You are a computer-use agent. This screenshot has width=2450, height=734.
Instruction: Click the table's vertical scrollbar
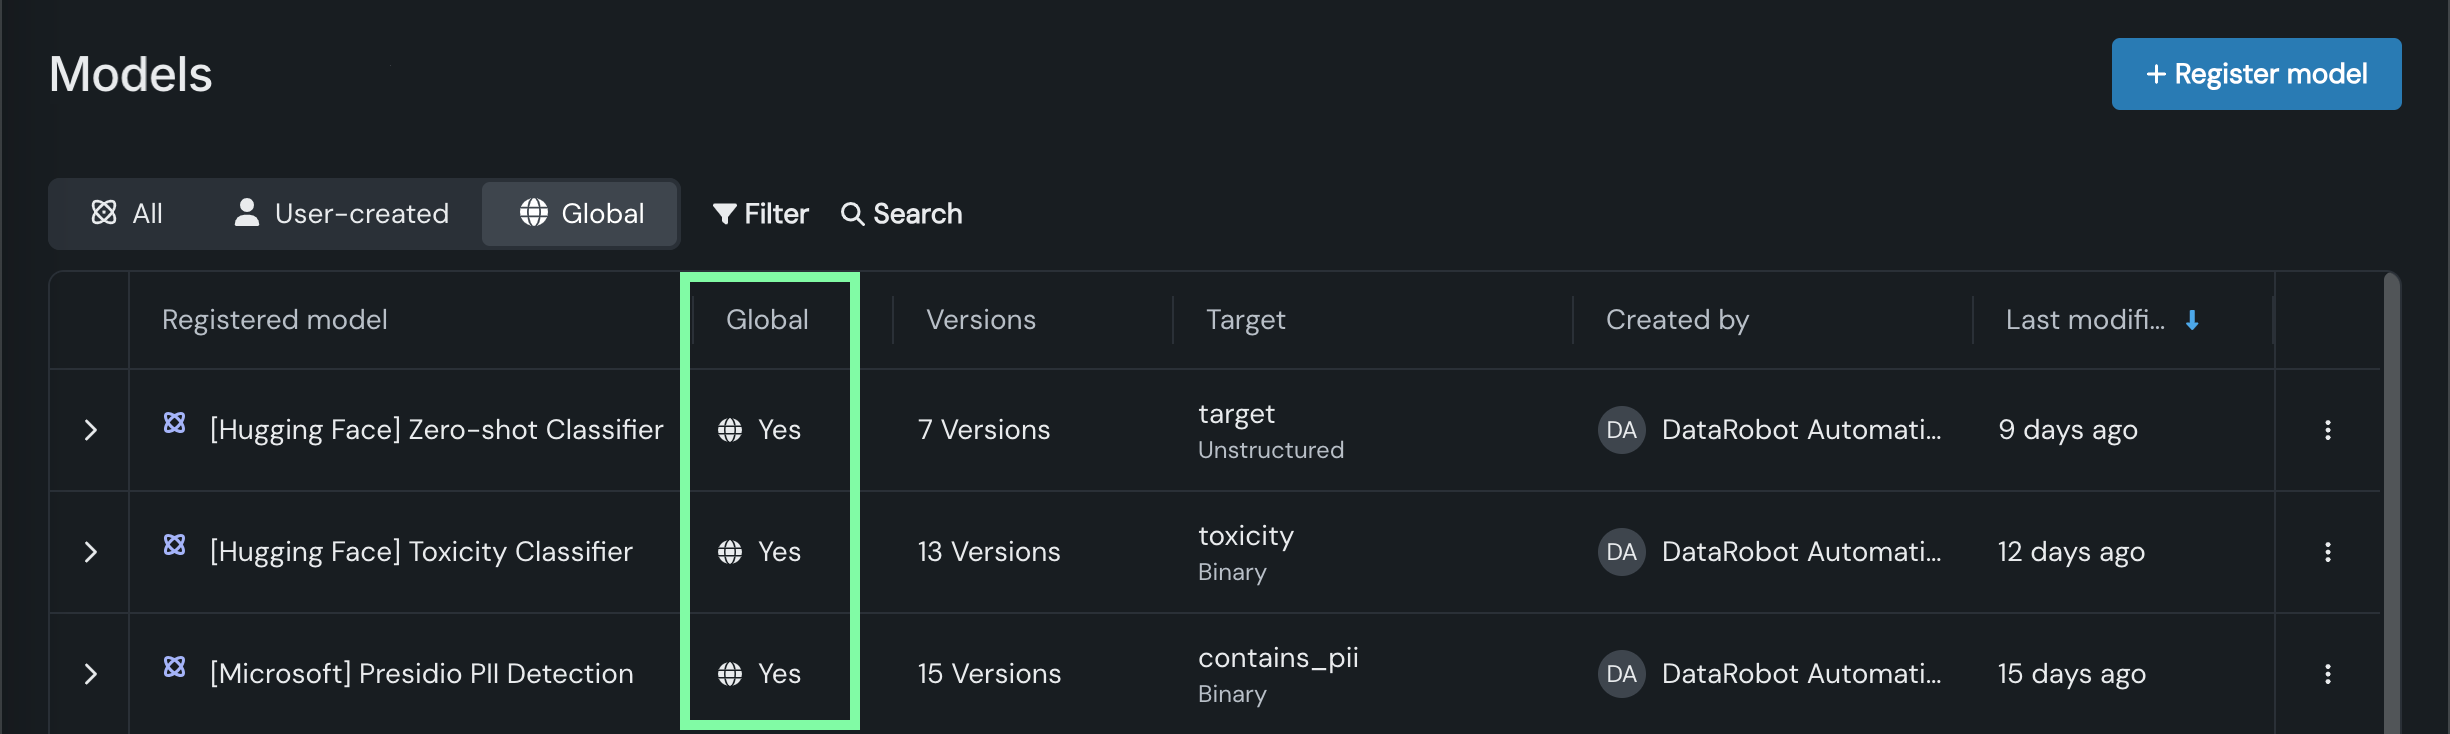point(2391,500)
